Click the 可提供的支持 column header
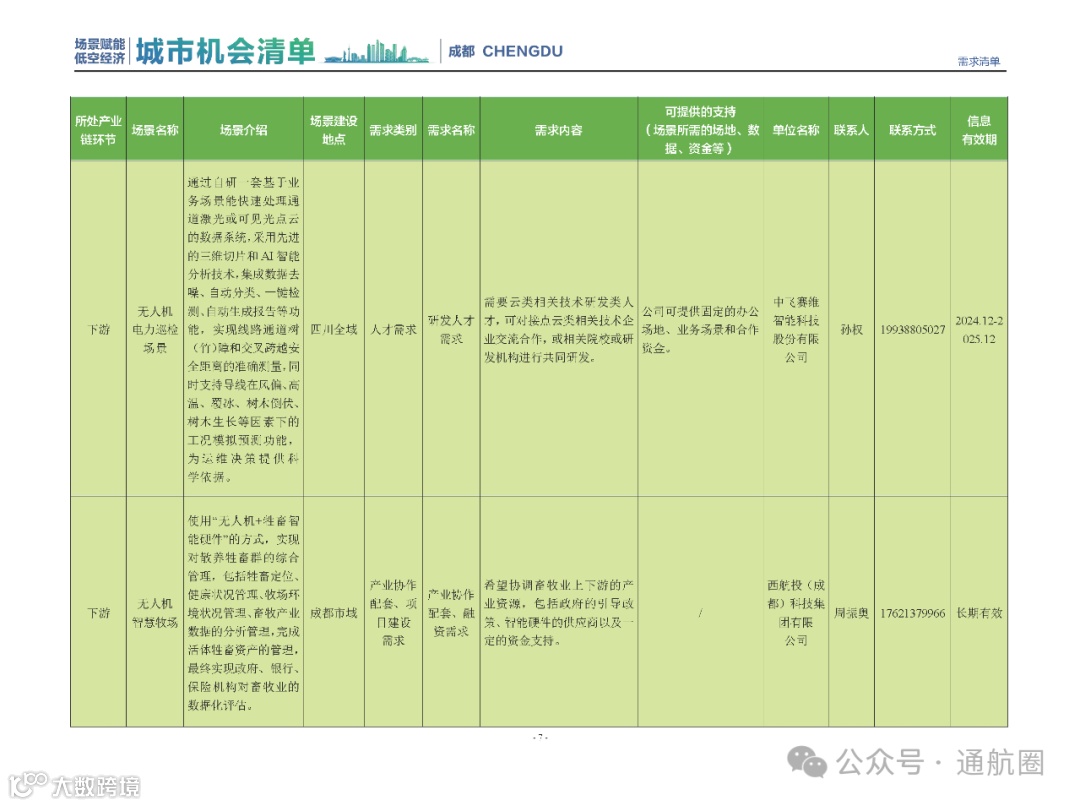 click(x=700, y=130)
